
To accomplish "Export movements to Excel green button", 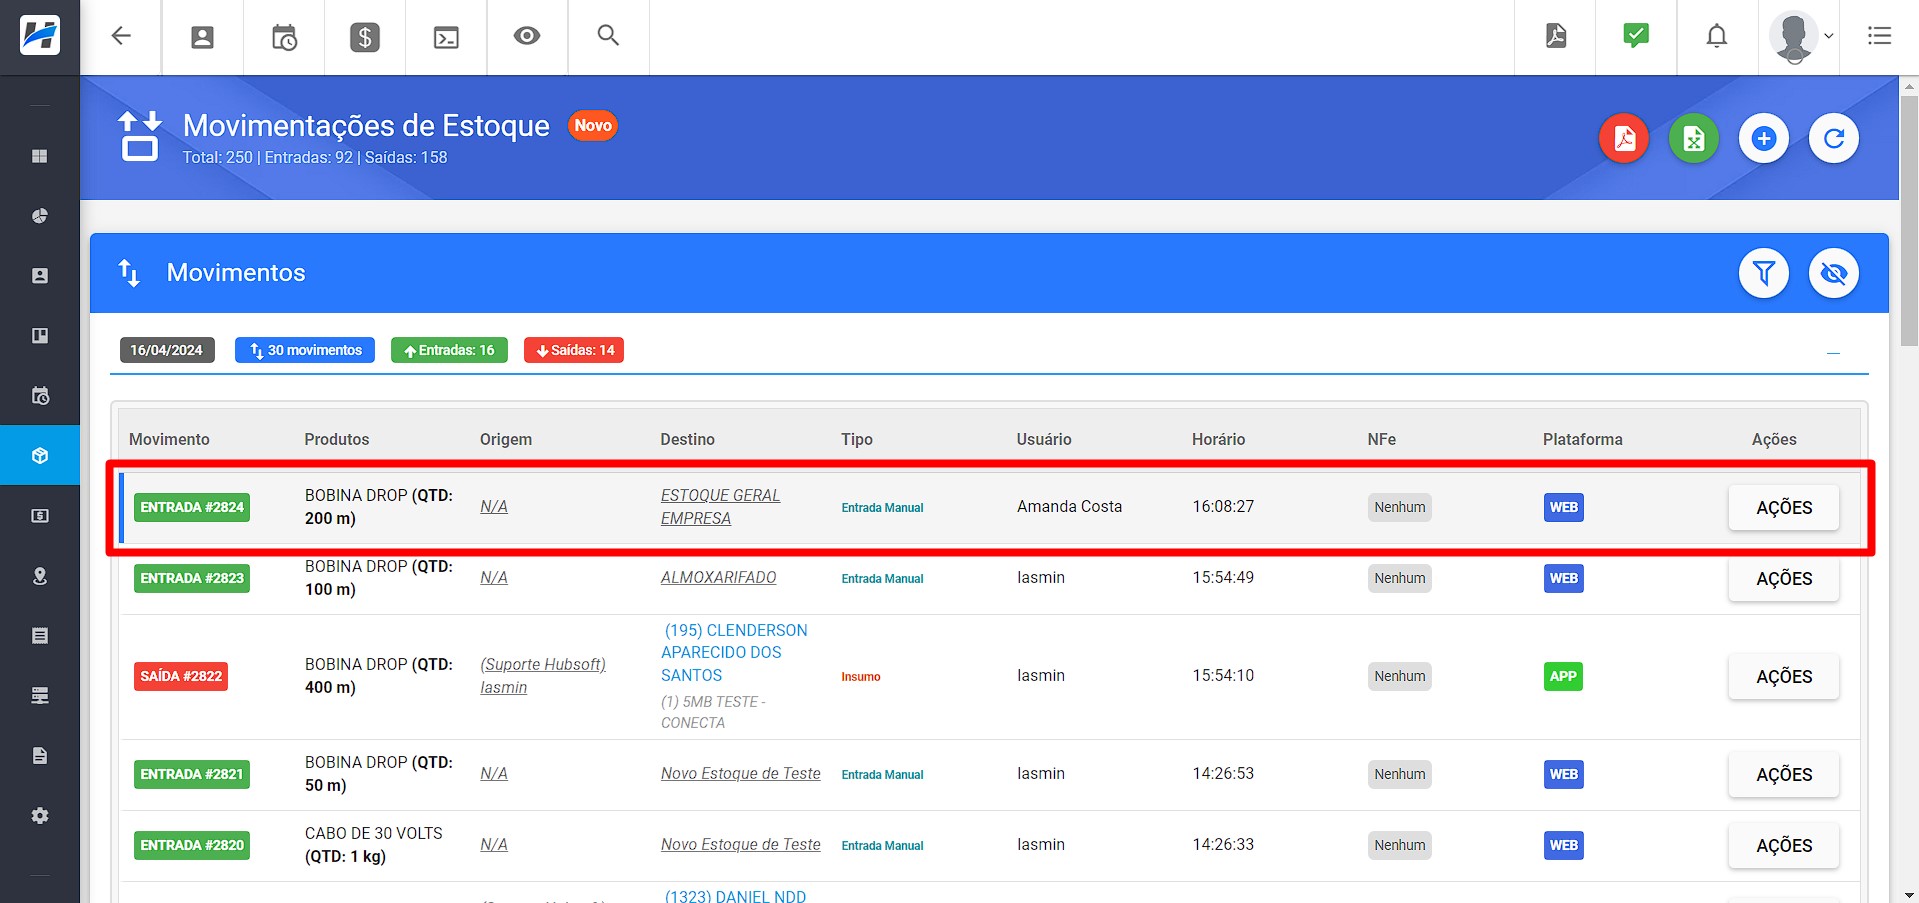I will [x=1694, y=139].
